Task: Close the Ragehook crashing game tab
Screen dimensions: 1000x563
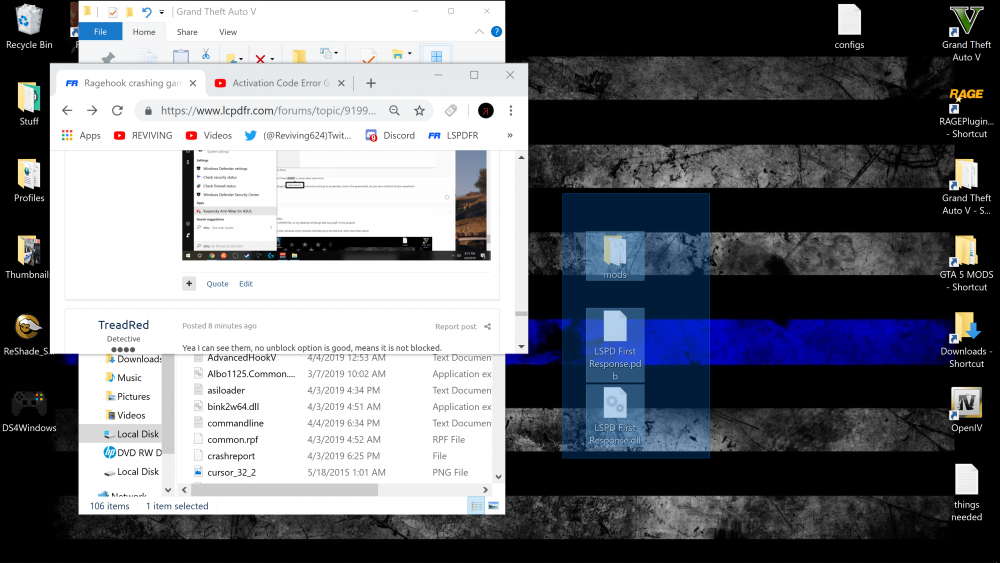Action: click(x=193, y=83)
